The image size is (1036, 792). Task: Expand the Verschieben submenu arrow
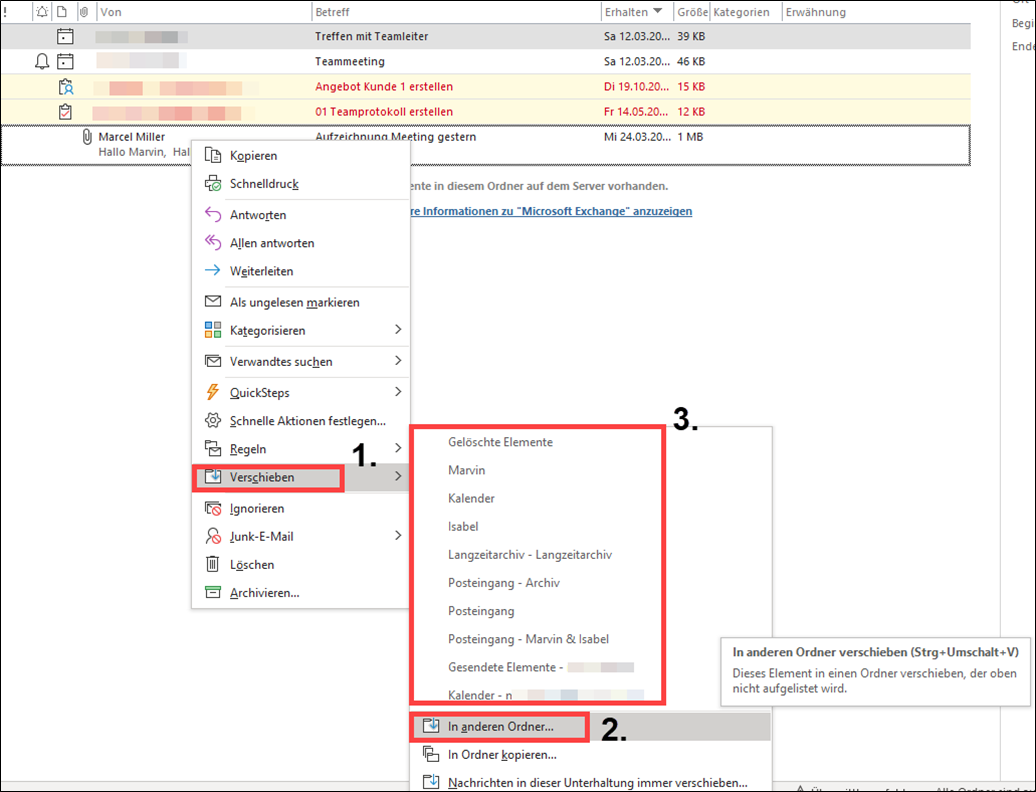398,476
